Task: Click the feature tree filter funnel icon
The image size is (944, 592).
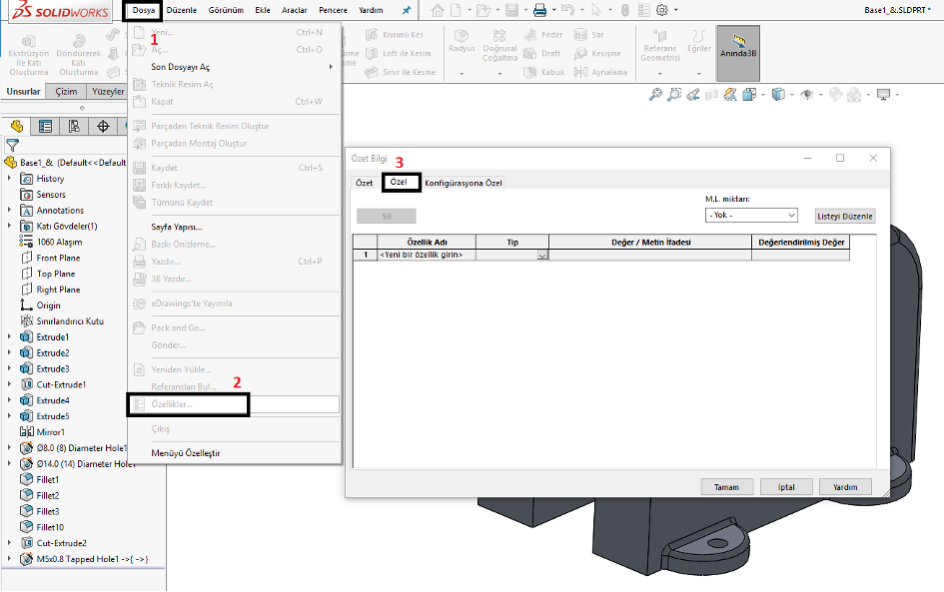Action: (x=12, y=145)
